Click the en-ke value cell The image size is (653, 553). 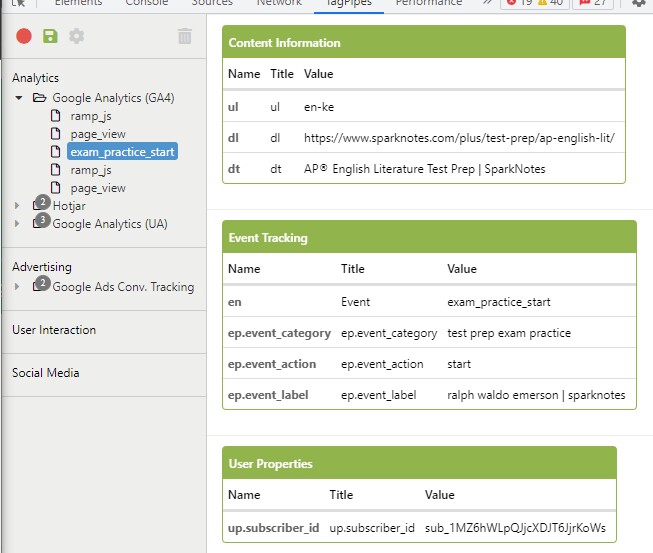point(319,107)
